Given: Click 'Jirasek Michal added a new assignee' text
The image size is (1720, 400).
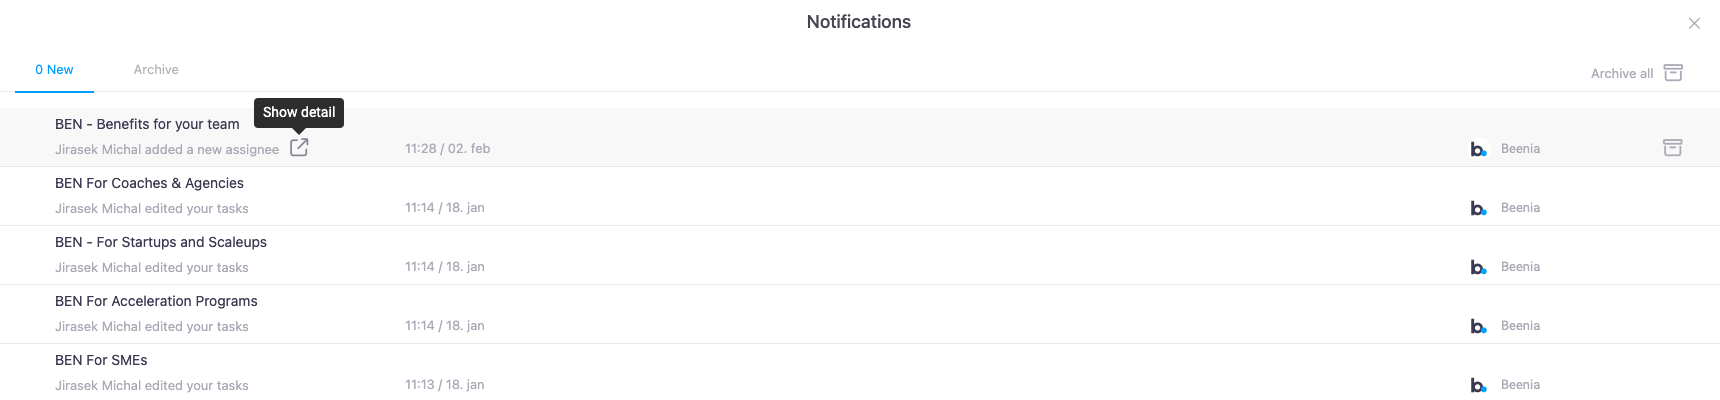Looking at the screenshot, I should point(167,150).
